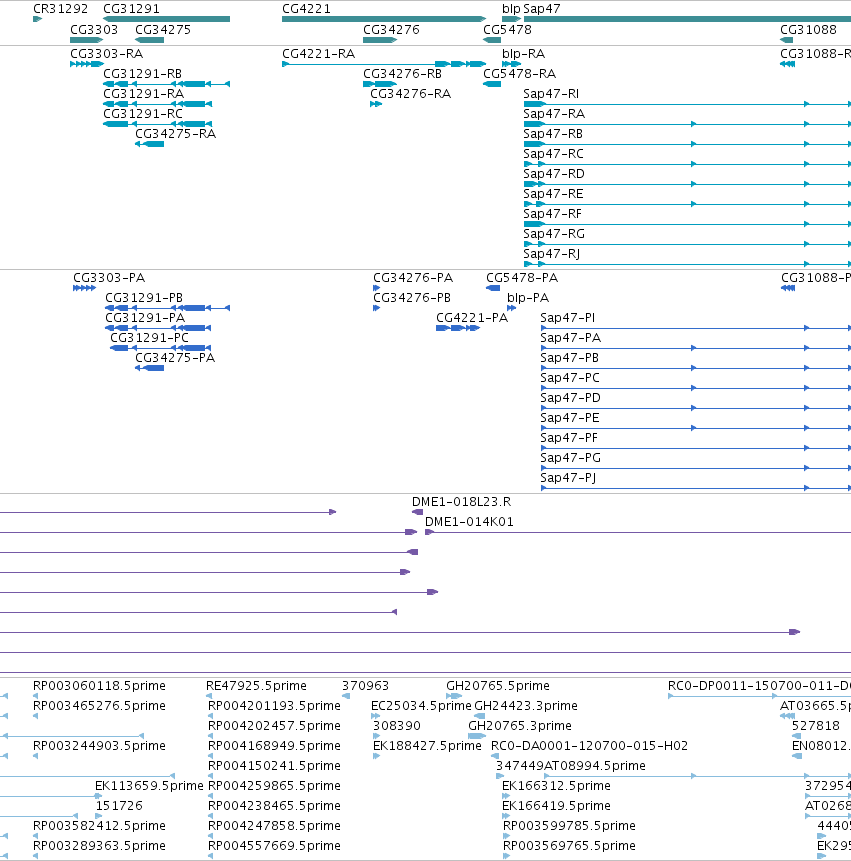This screenshot has width=851, height=861.
Task: Click the "CG4221" gene label
Action: coord(306,9)
